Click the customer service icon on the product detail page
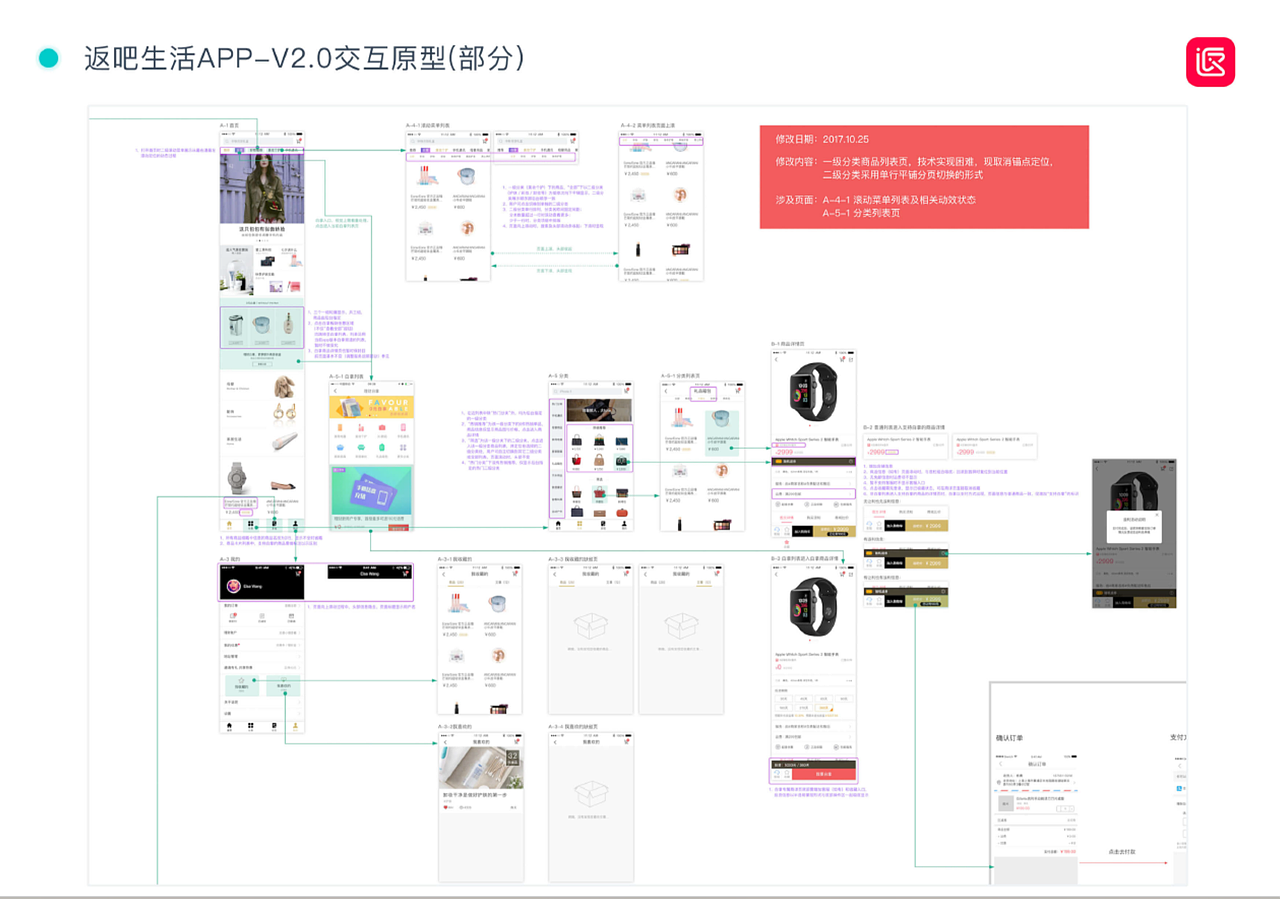This screenshot has width=1280, height=899. pos(777,531)
